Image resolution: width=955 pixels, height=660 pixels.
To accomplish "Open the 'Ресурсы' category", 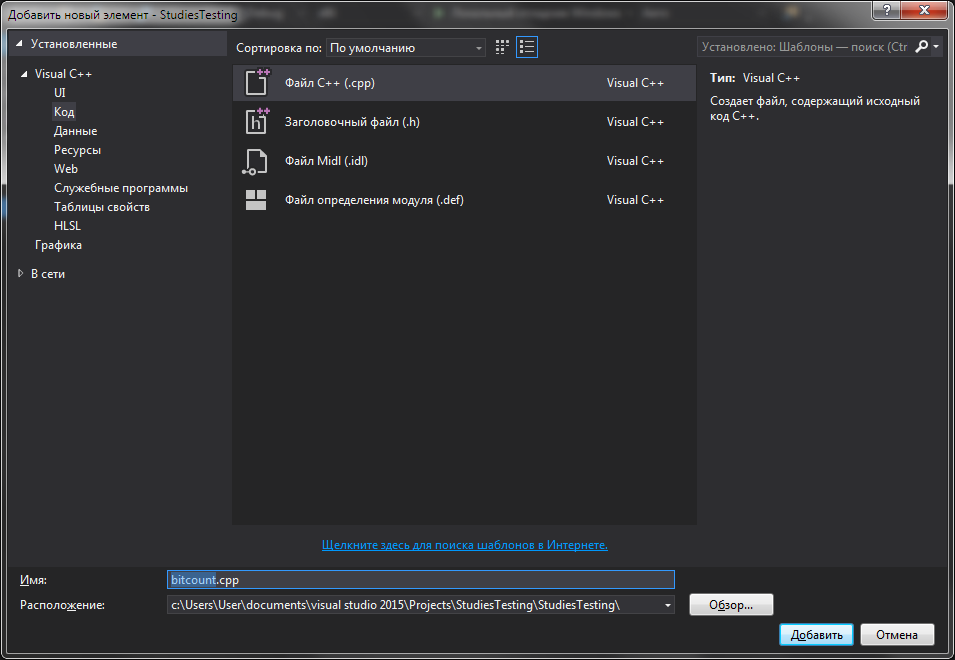I will pos(77,150).
